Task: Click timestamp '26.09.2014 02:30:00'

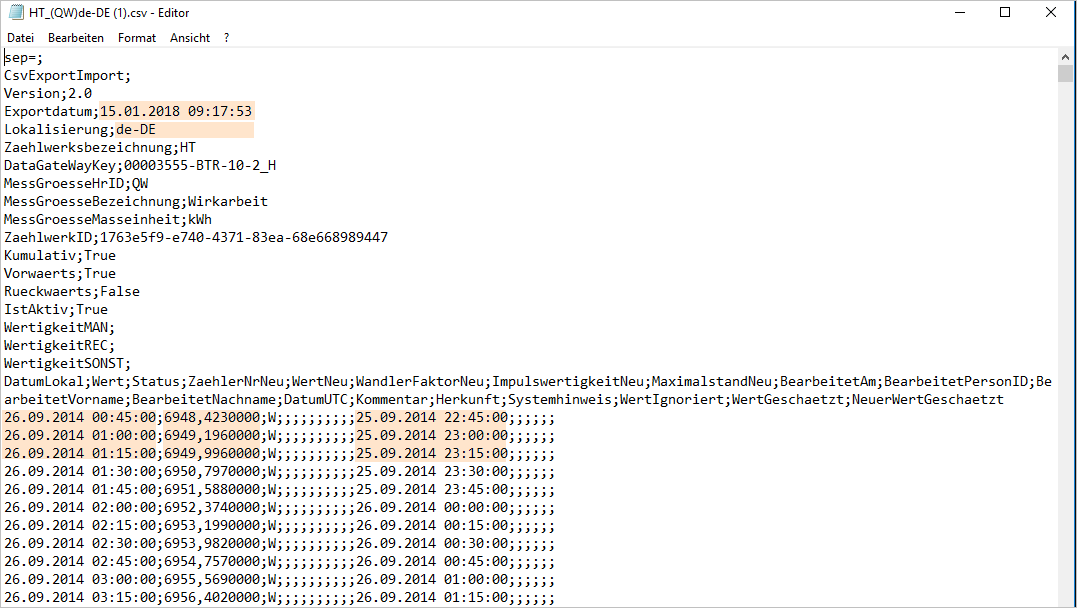Action: [80, 543]
